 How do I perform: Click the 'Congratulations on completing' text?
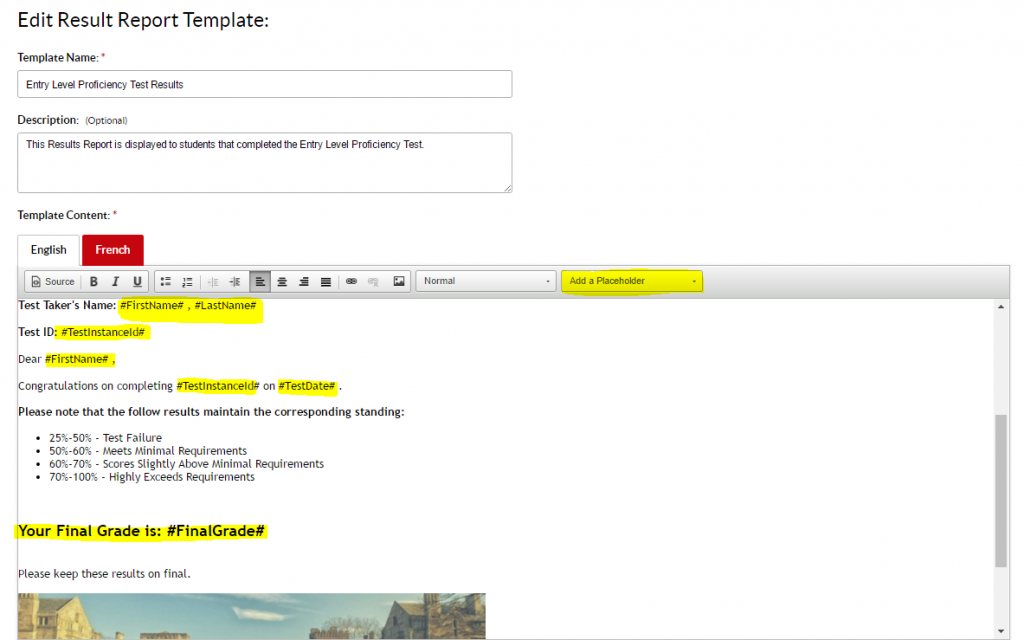click(95, 386)
